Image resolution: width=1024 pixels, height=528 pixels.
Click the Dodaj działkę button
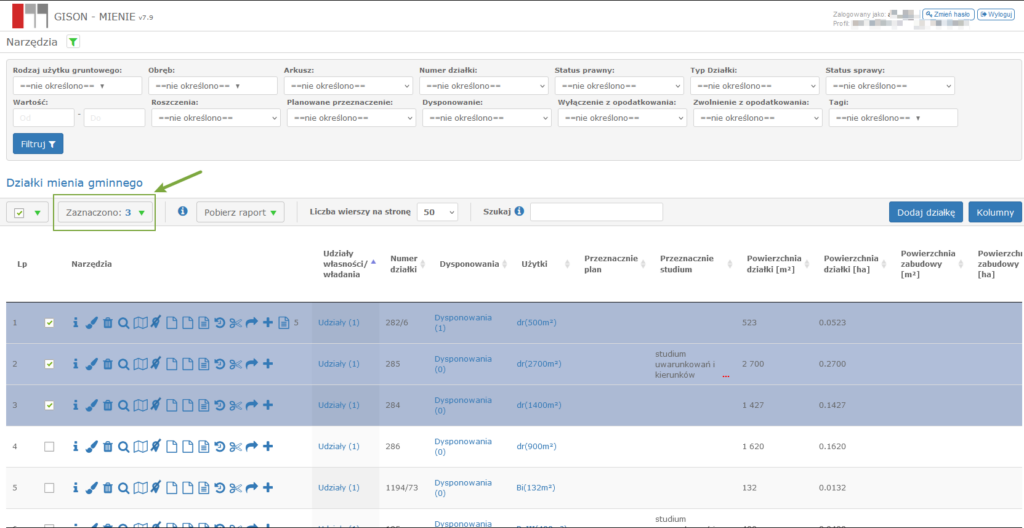coord(925,212)
